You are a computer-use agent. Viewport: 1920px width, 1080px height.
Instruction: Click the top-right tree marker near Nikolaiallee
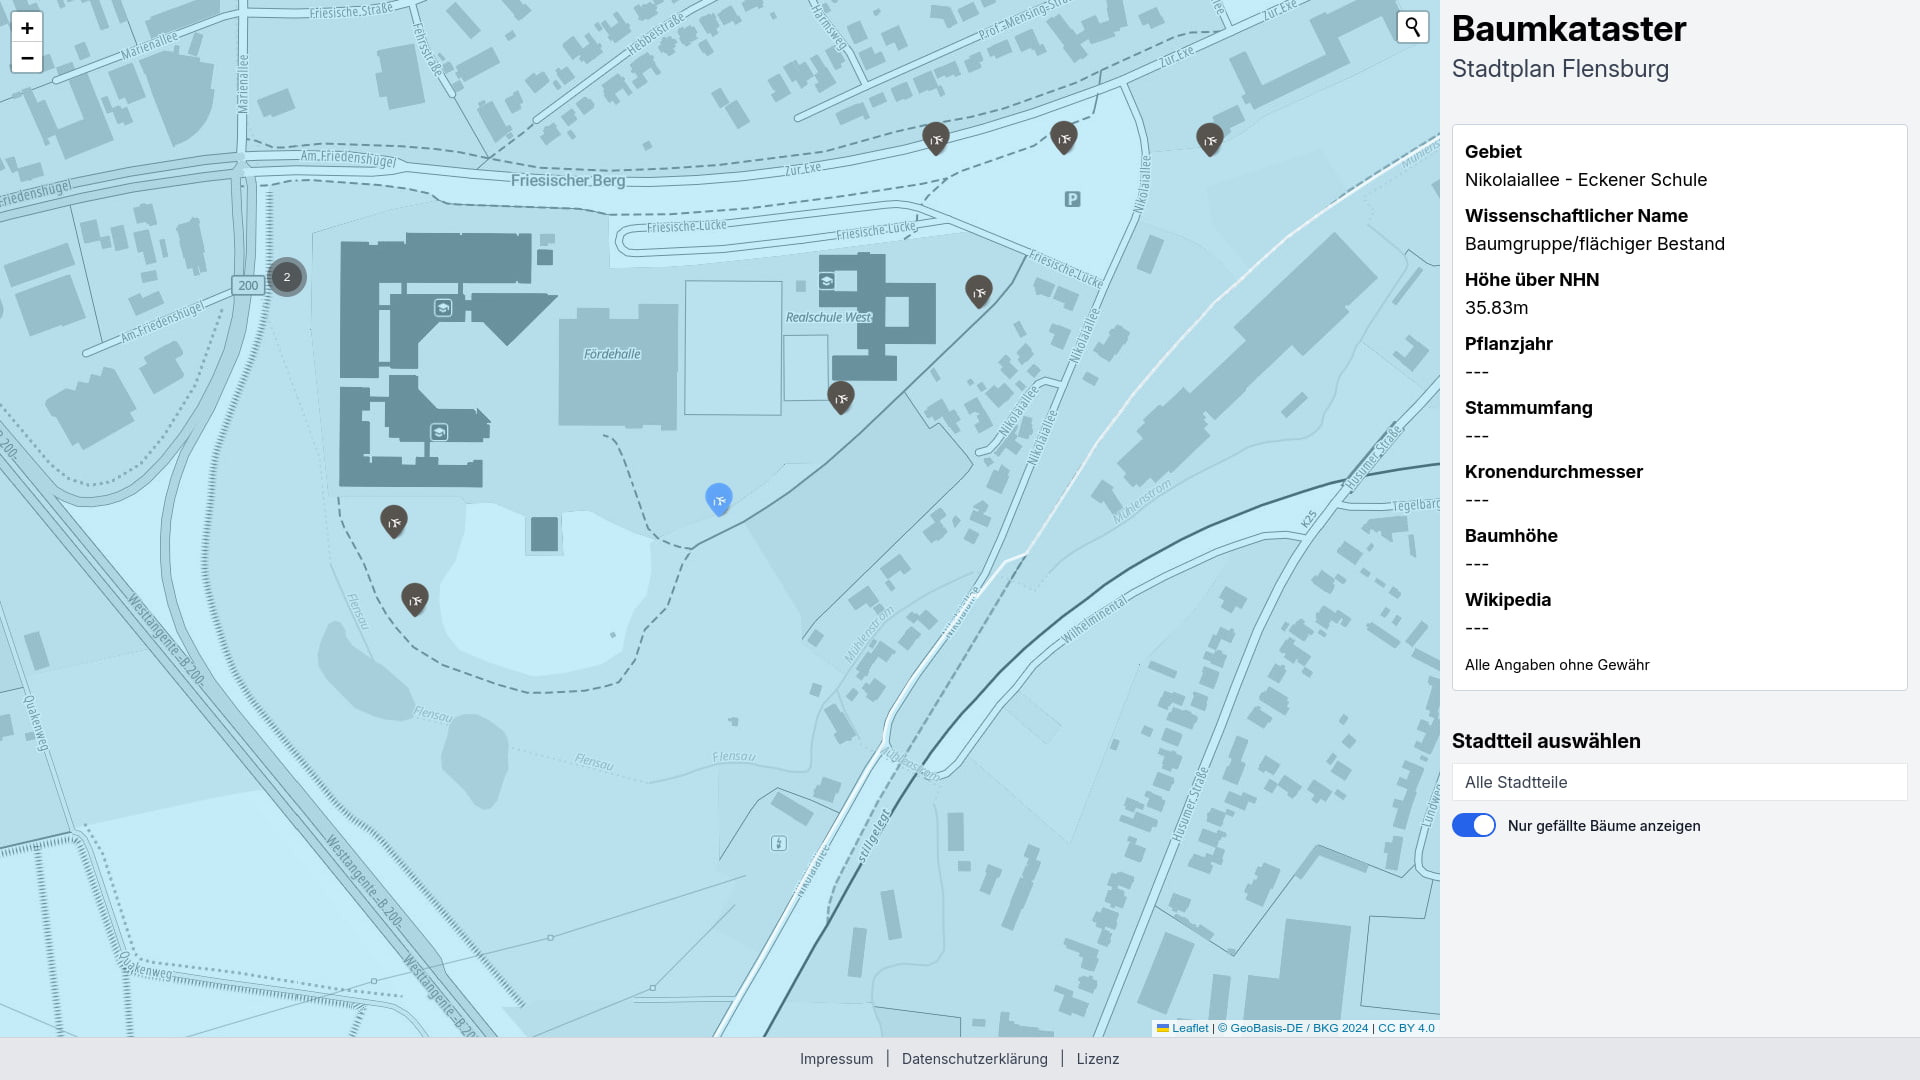tap(1209, 139)
